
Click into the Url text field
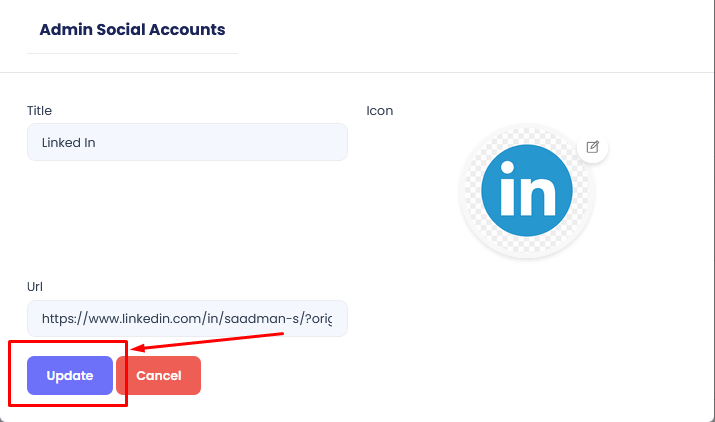187,319
